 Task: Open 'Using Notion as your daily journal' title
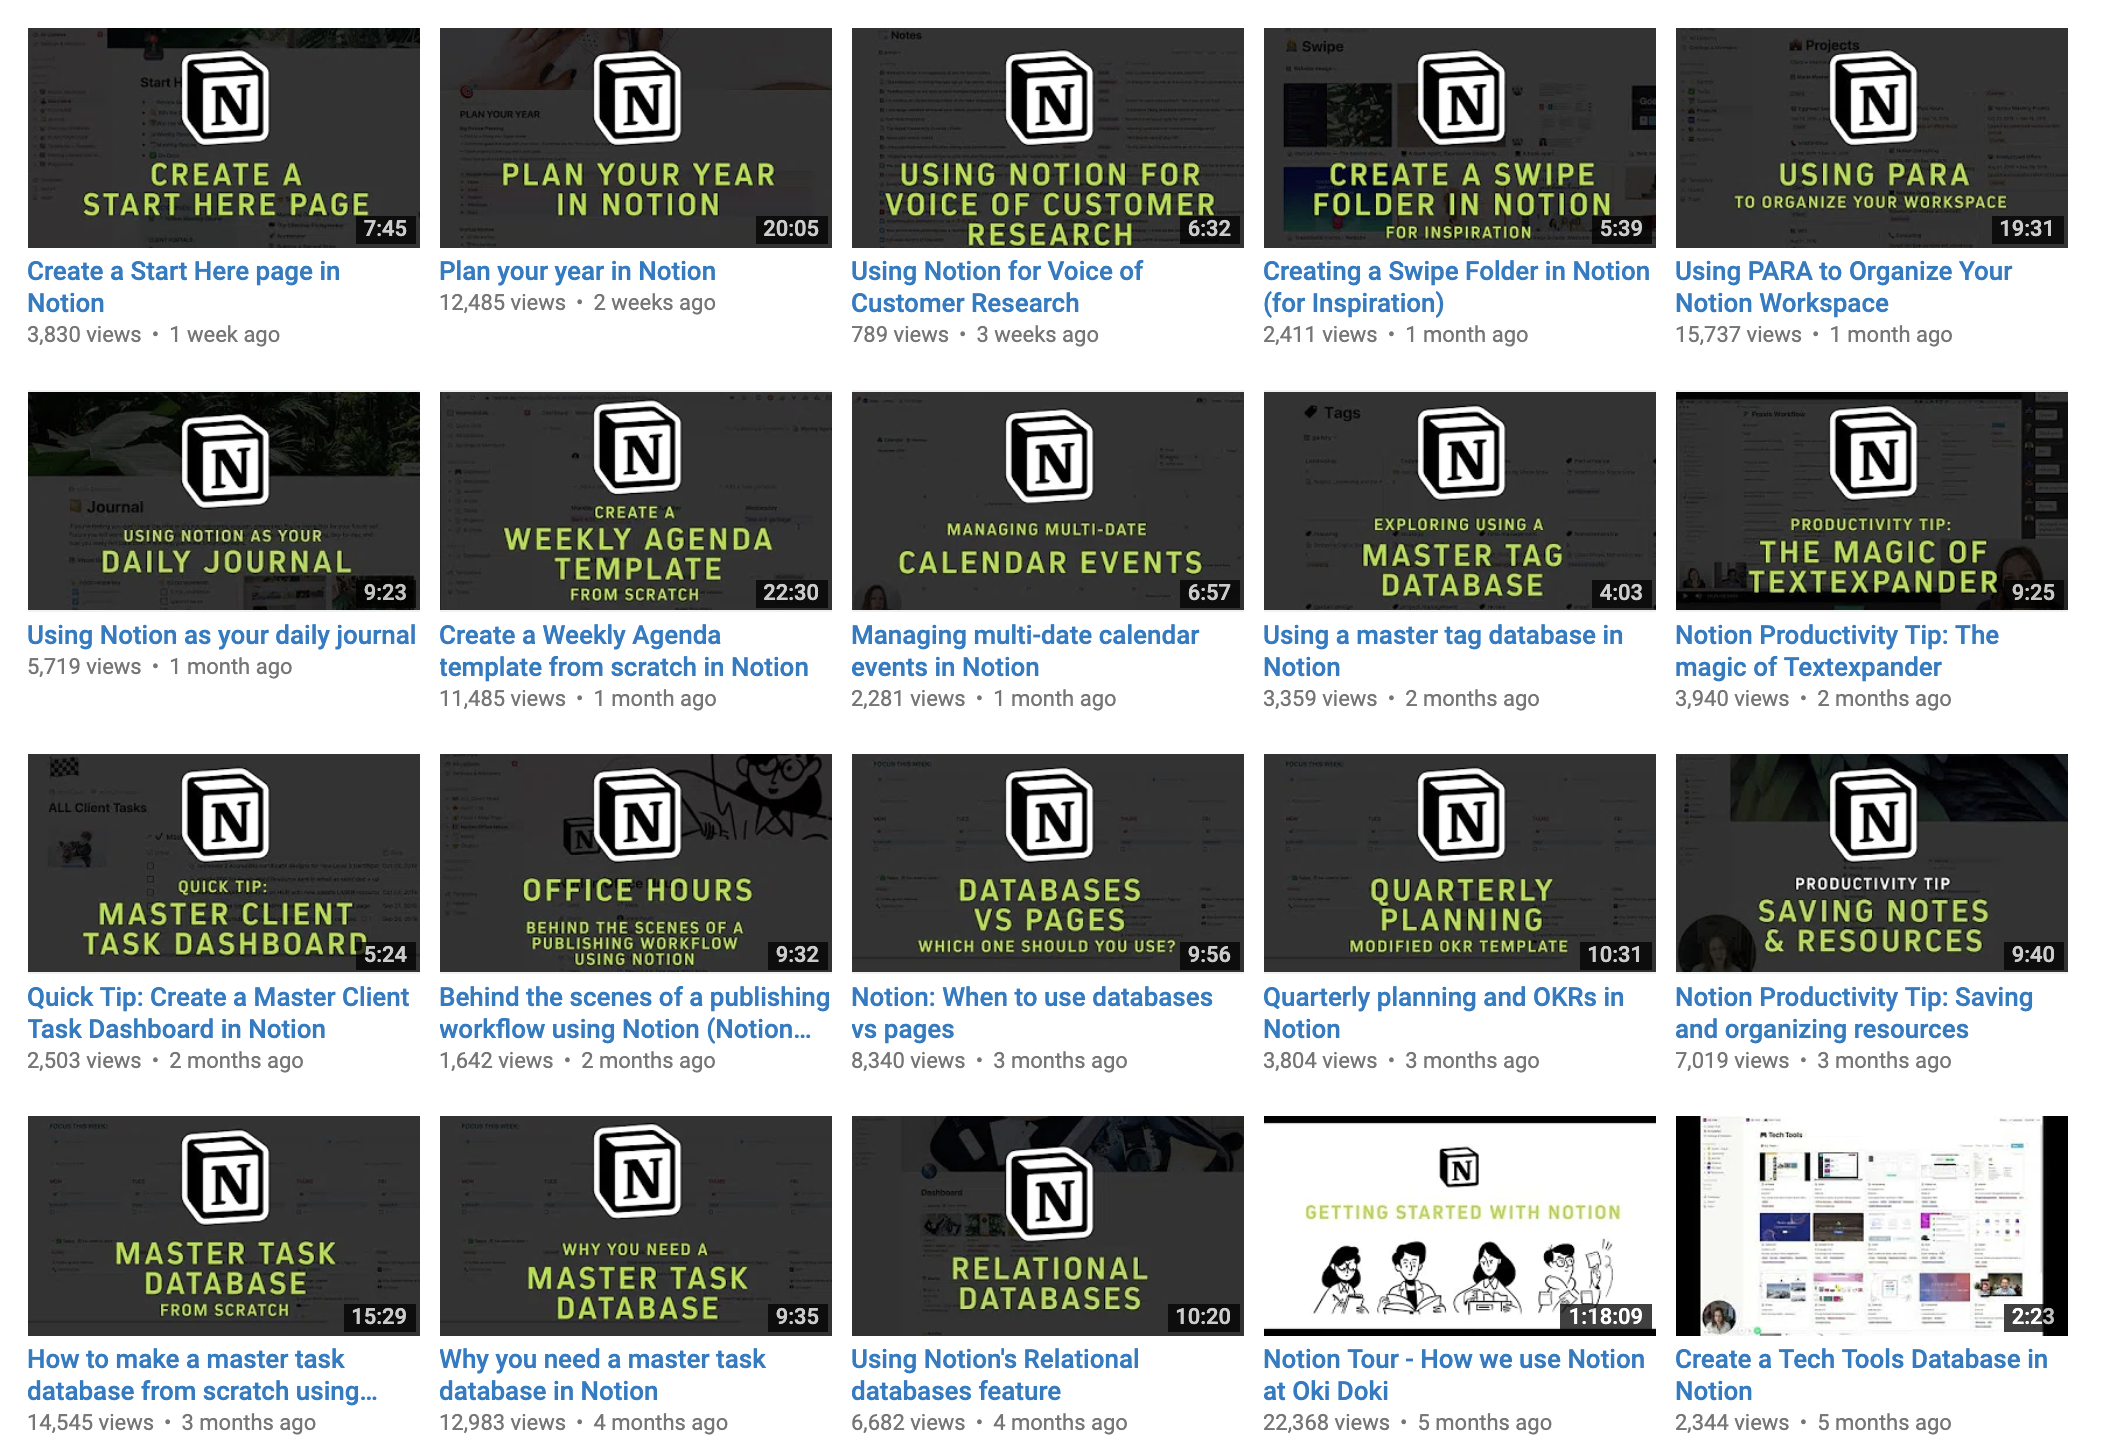(x=221, y=635)
